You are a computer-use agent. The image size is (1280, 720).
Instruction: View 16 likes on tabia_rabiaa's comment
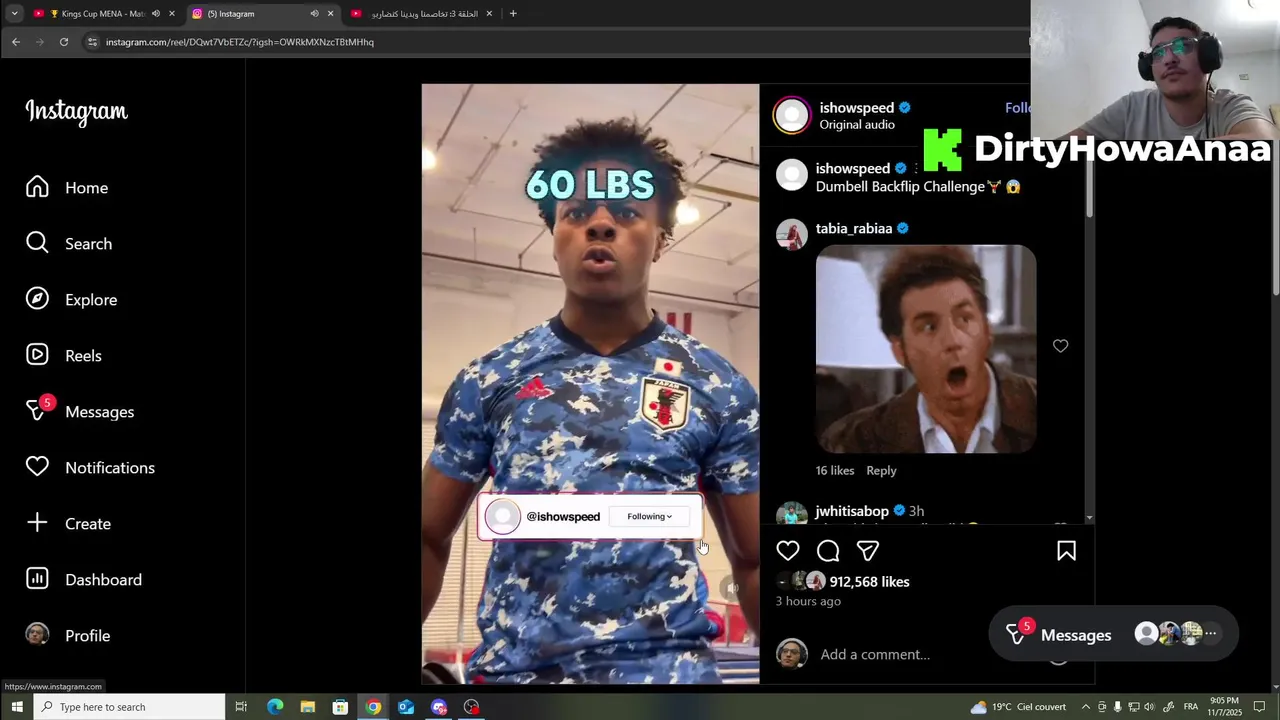point(835,471)
